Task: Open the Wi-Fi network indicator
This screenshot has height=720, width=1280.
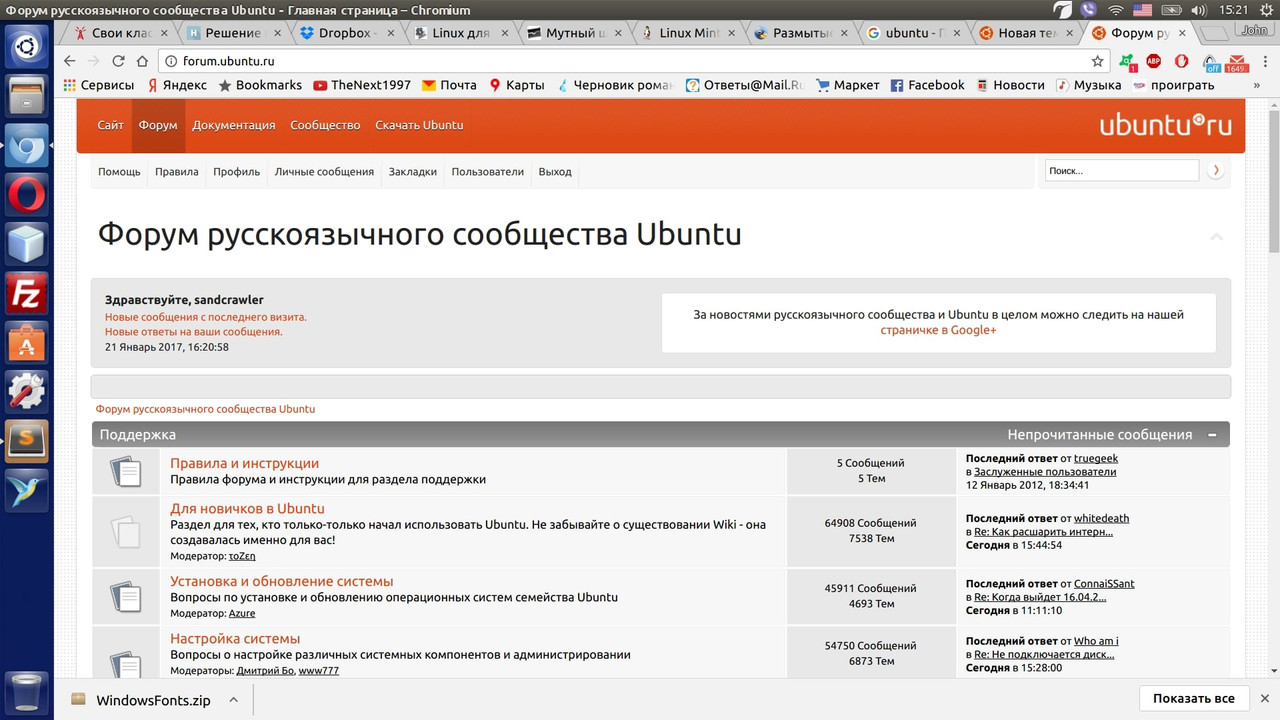Action: tap(1116, 10)
